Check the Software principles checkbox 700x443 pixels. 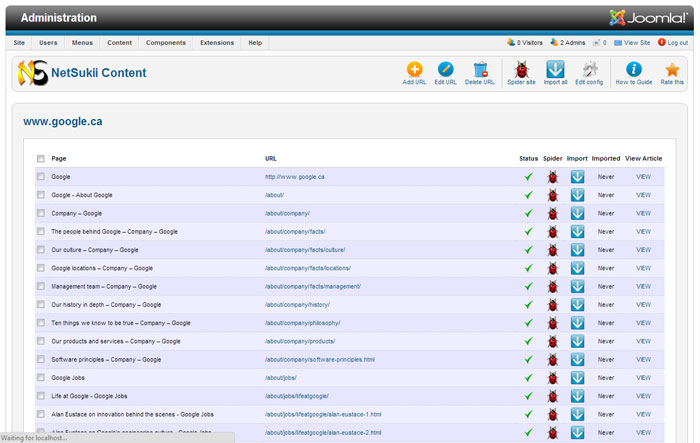pyautogui.click(x=41, y=359)
